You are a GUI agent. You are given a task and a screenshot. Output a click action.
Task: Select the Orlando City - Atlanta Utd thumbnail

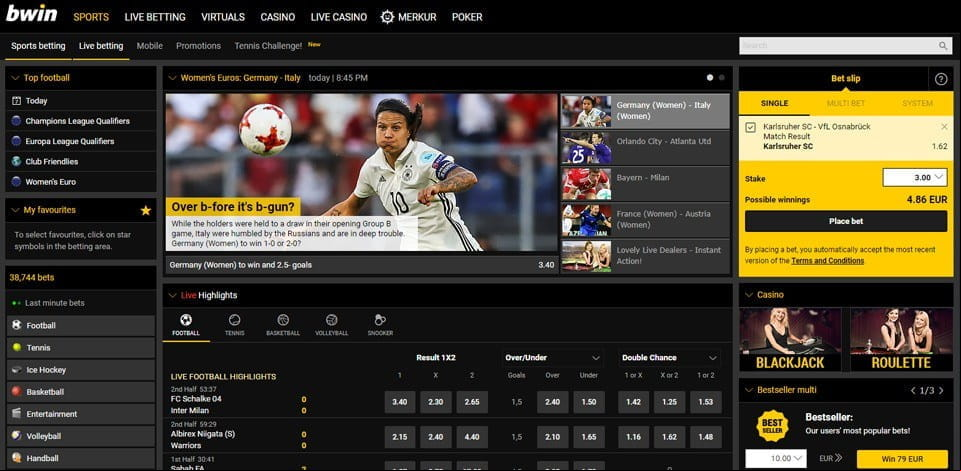(x=587, y=148)
